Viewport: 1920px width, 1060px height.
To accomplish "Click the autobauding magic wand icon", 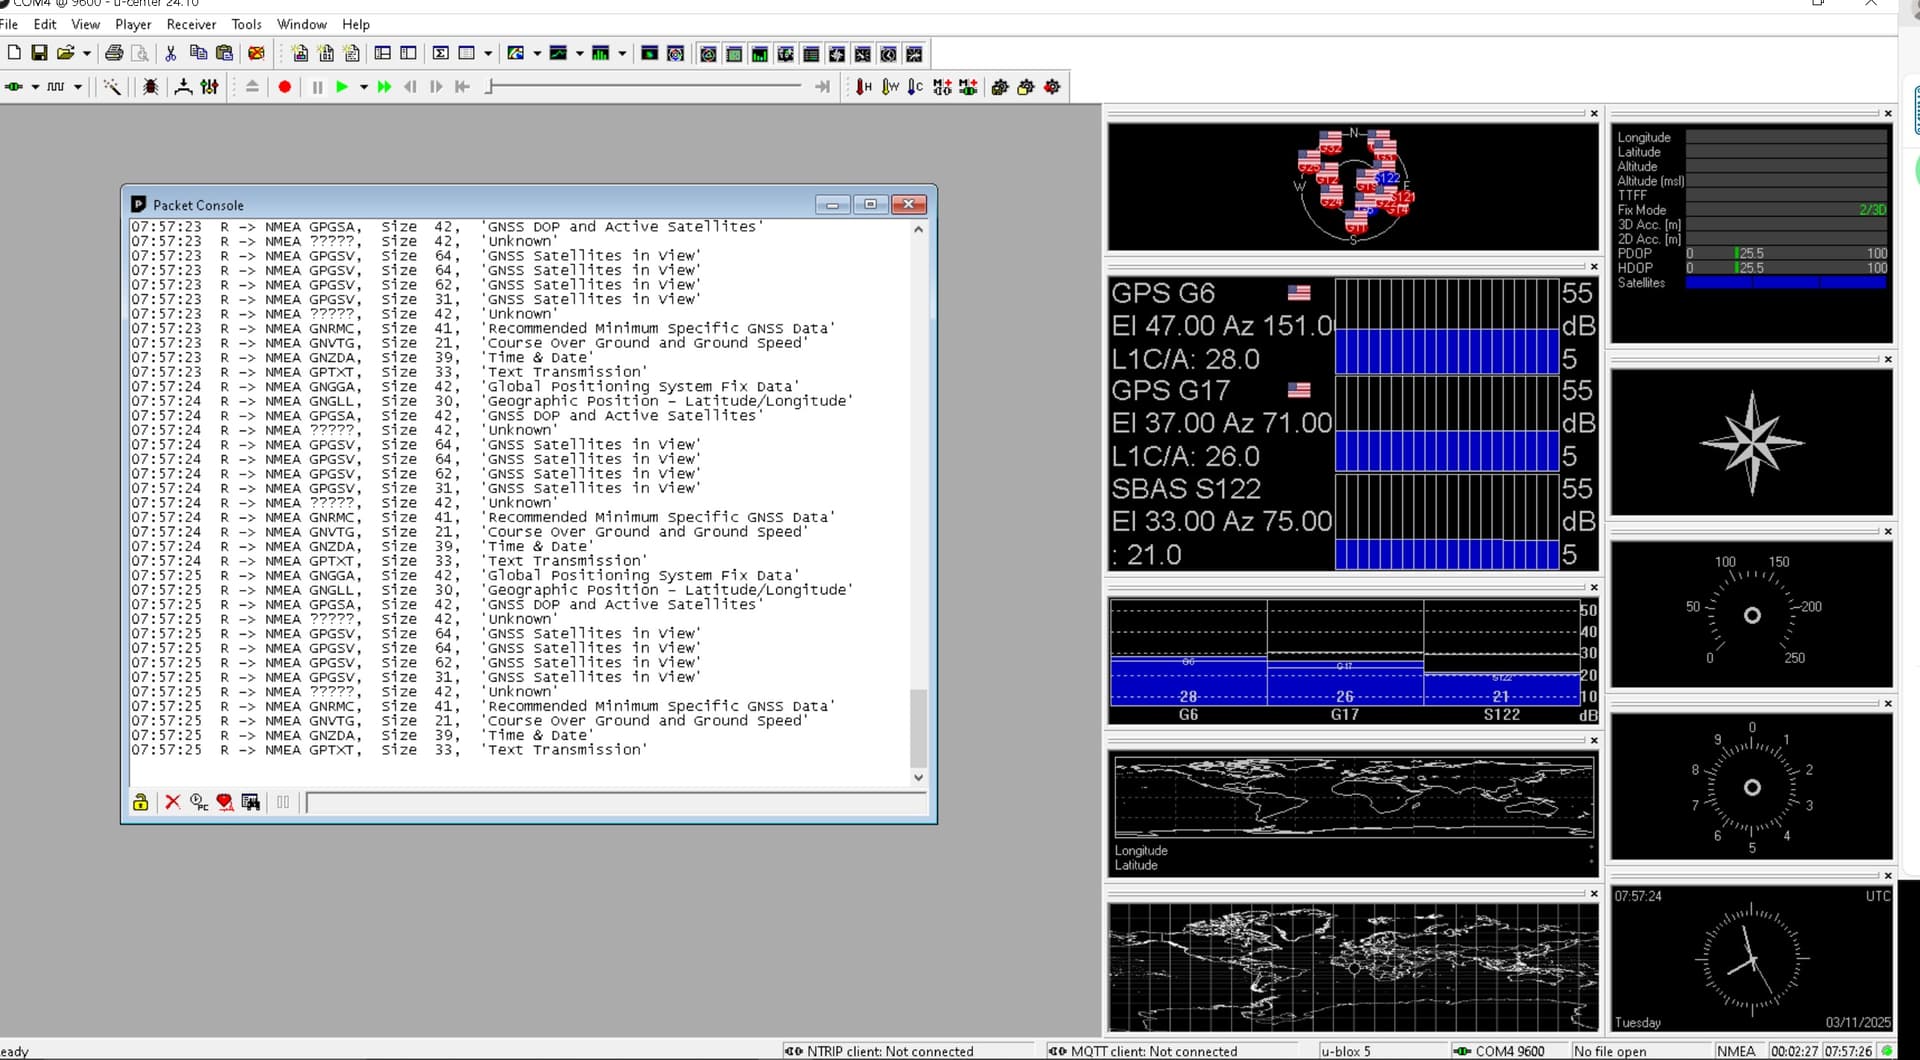I will tap(112, 87).
